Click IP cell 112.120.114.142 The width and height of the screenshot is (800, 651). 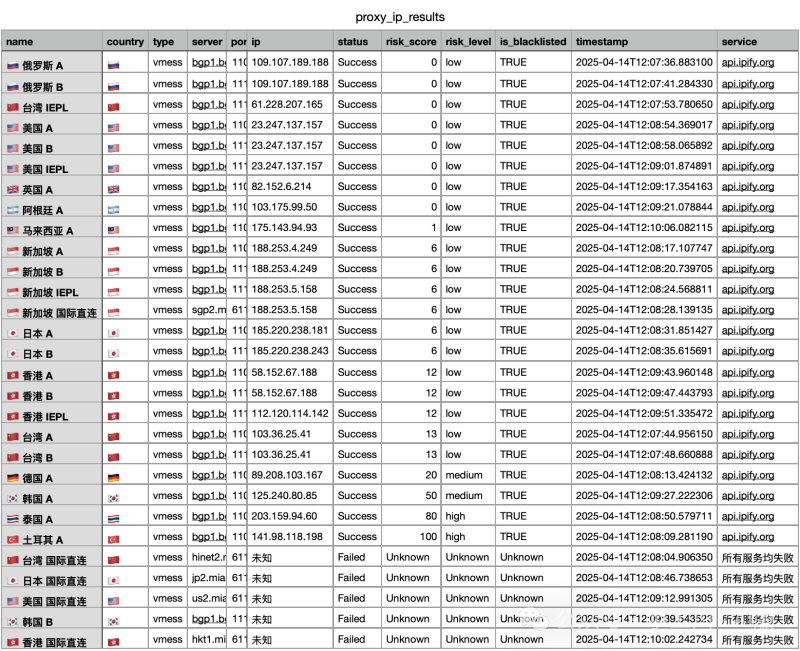(290, 413)
